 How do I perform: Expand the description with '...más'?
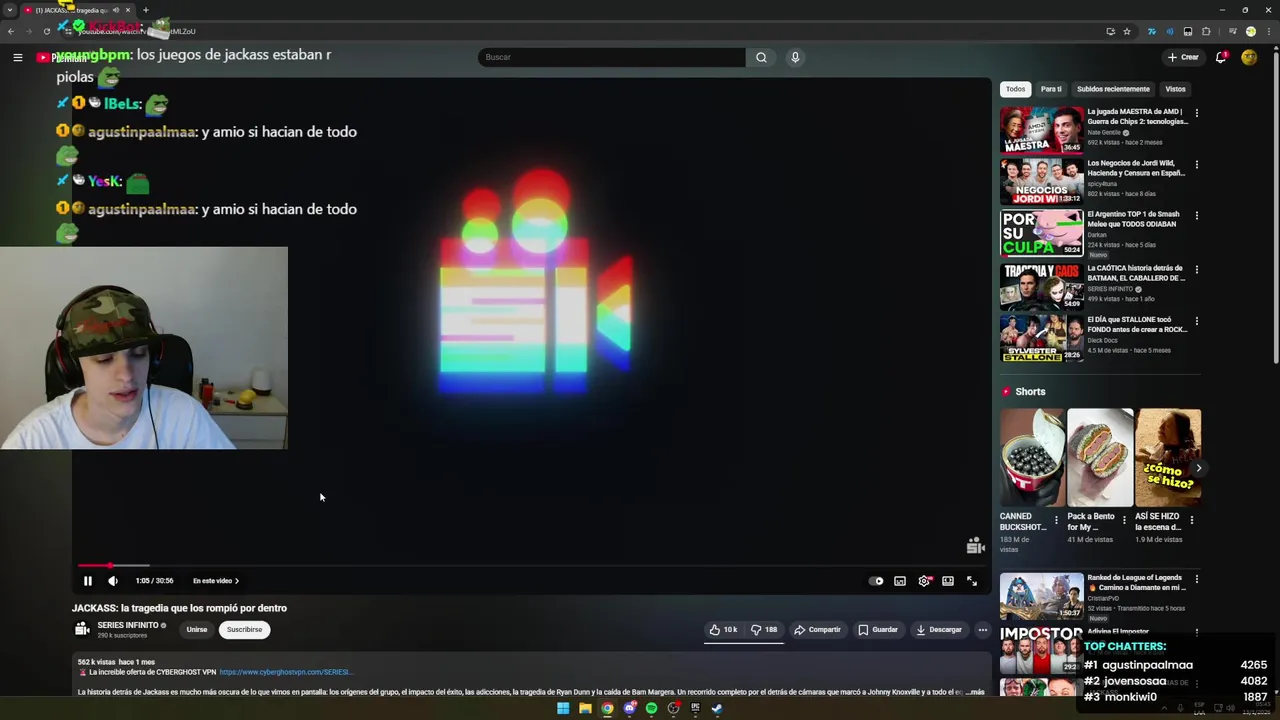point(975,692)
